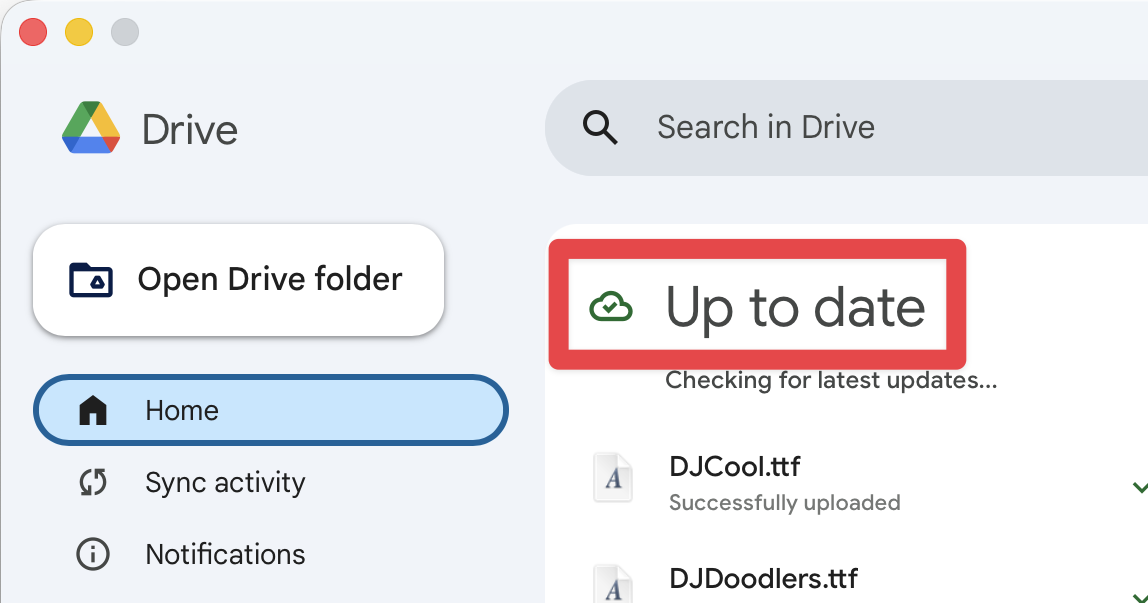Go to Notifications in the sidebar
Screen dimensions: 1148x603
[x=225, y=554]
